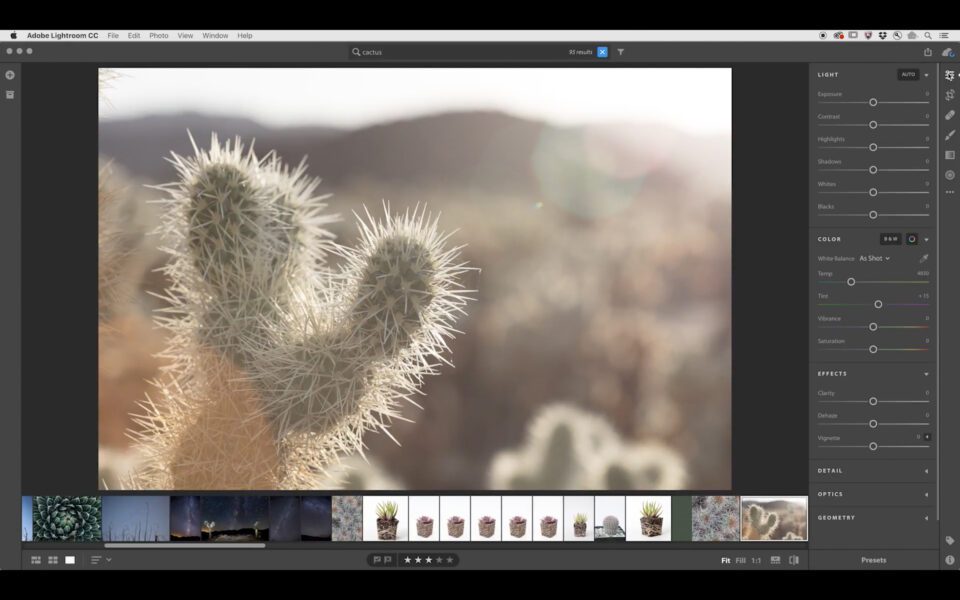
Task: Expand the Geometry panel section
Action: click(926, 517)
